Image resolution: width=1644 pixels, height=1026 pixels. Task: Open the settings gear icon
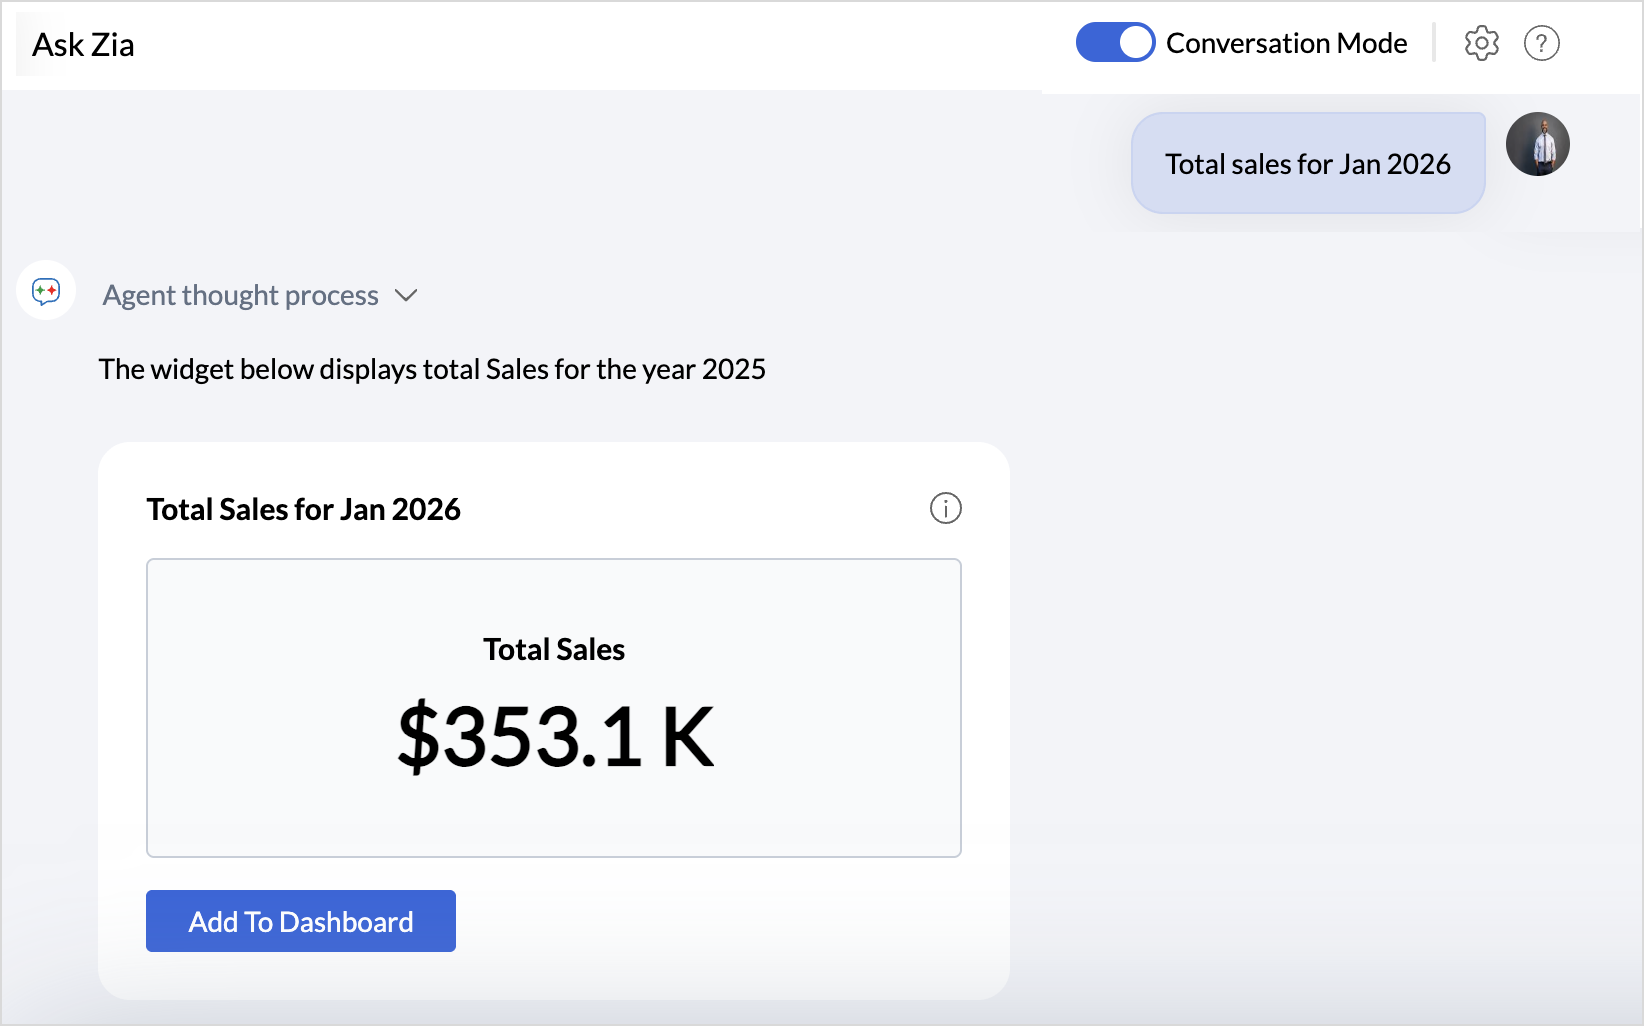pos(1481,43)
